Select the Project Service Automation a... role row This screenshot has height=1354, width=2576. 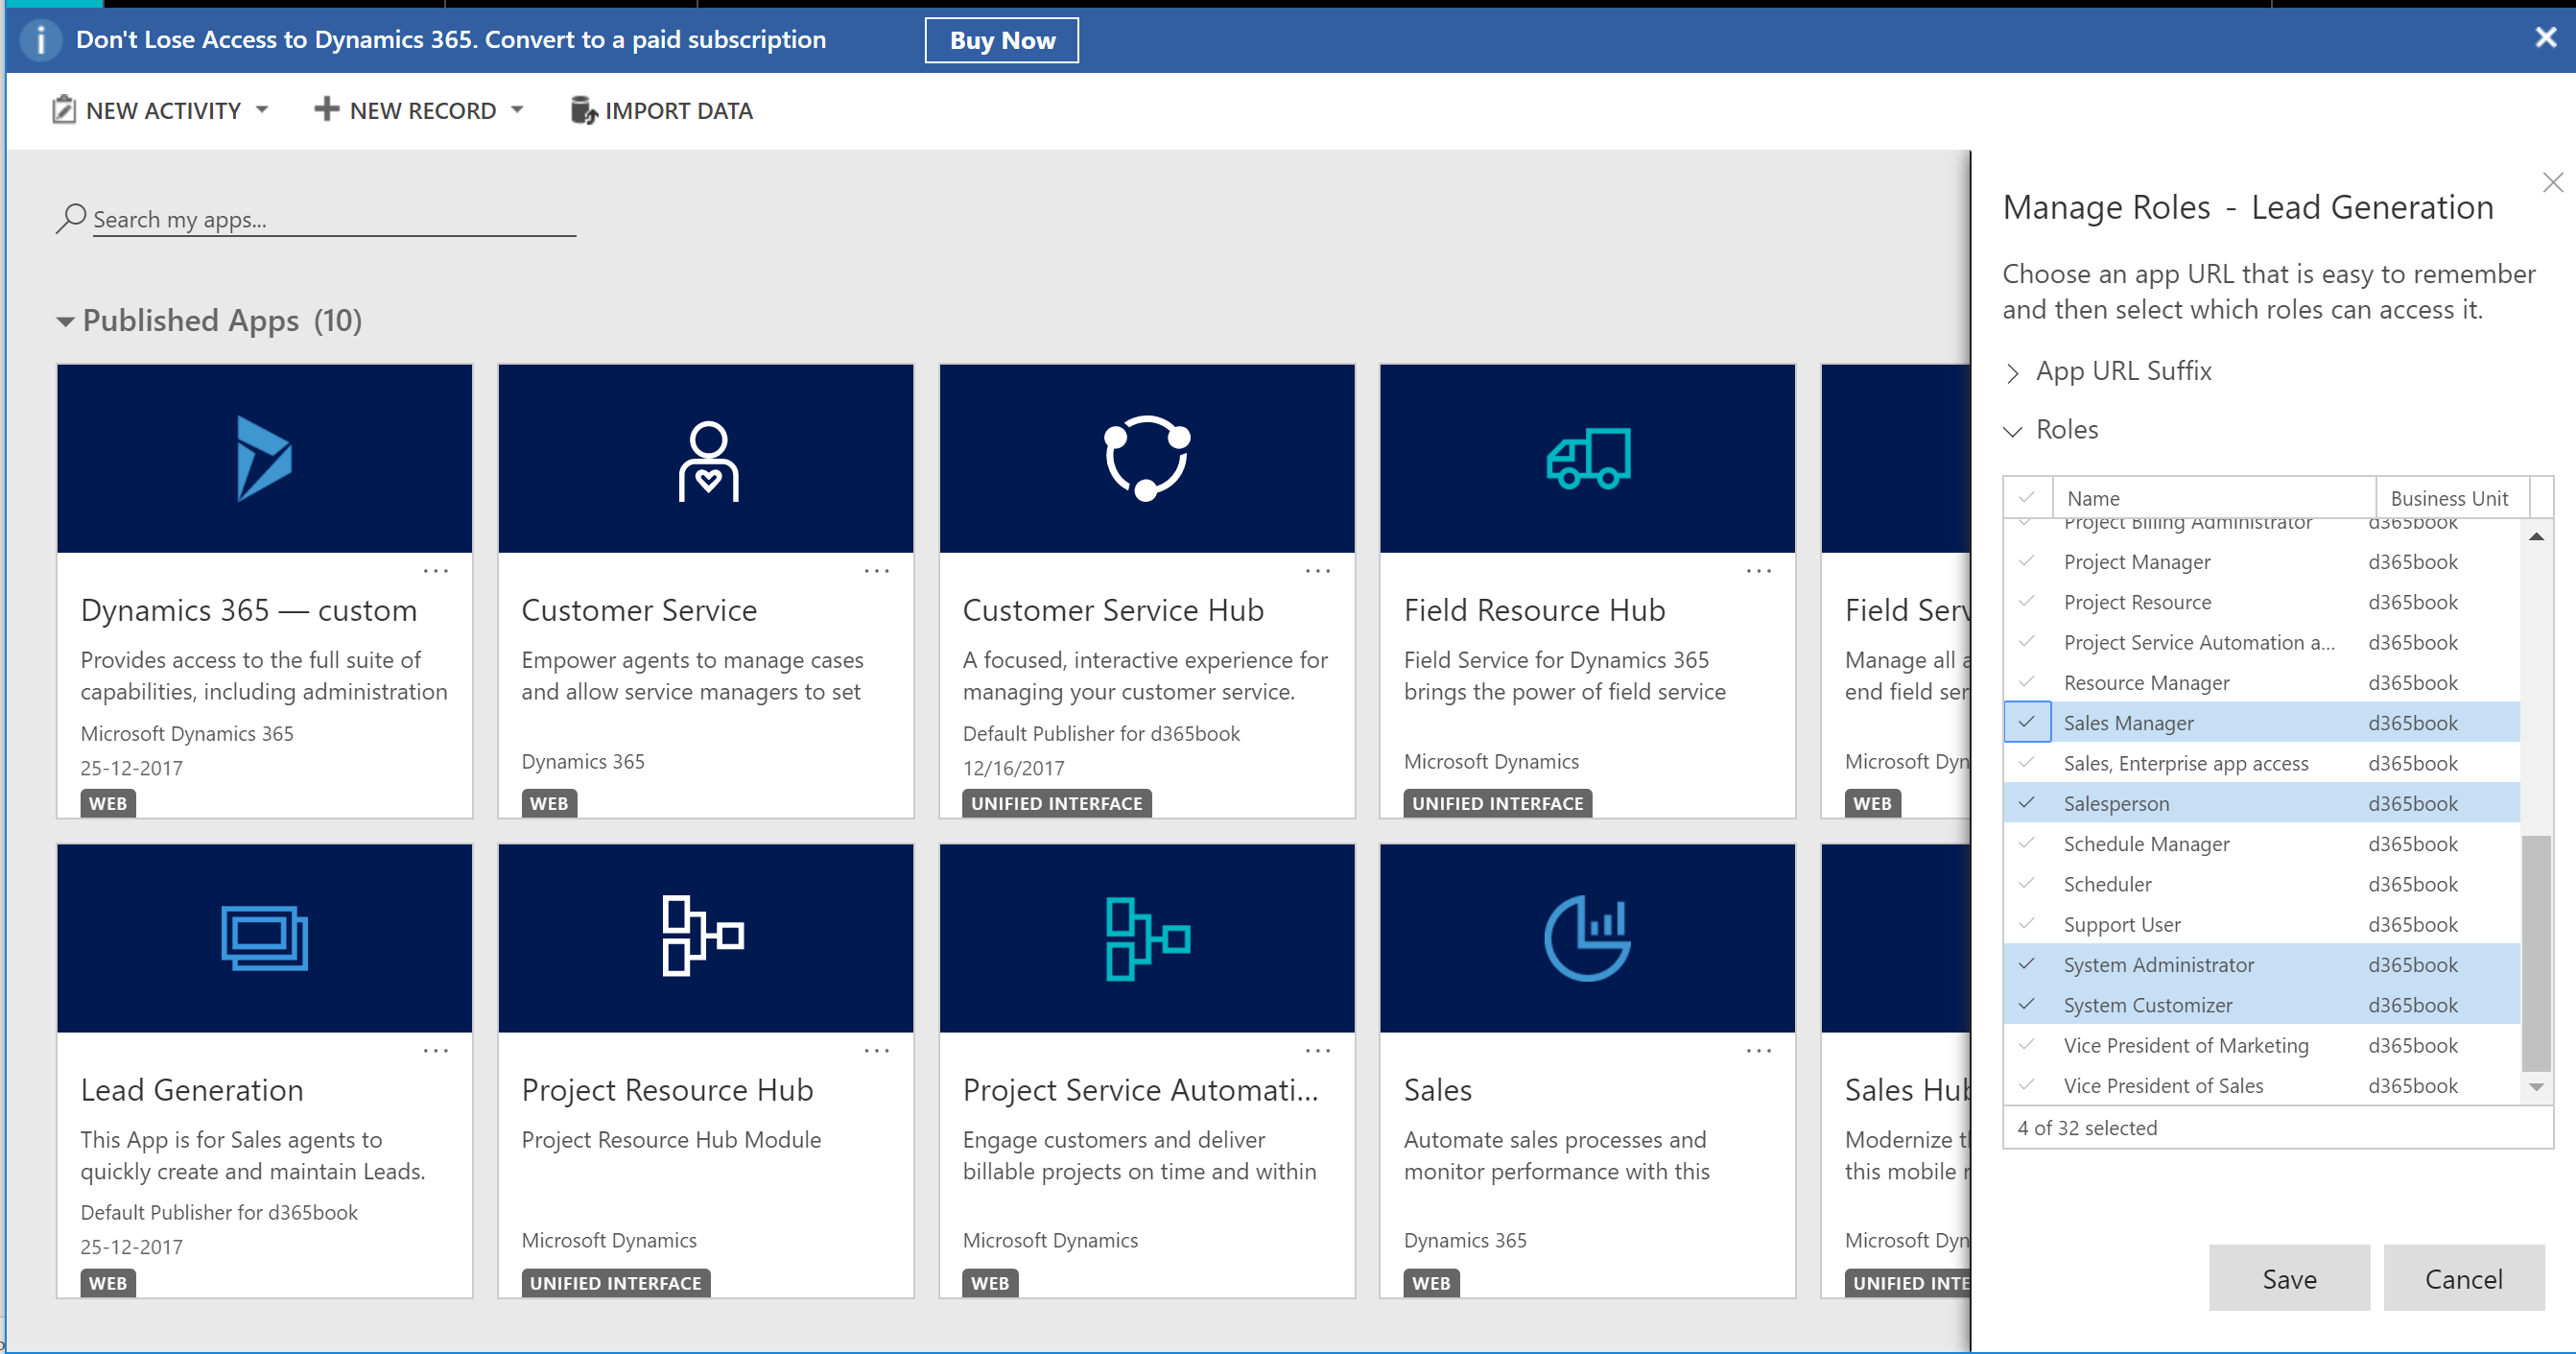[2261, 642]
